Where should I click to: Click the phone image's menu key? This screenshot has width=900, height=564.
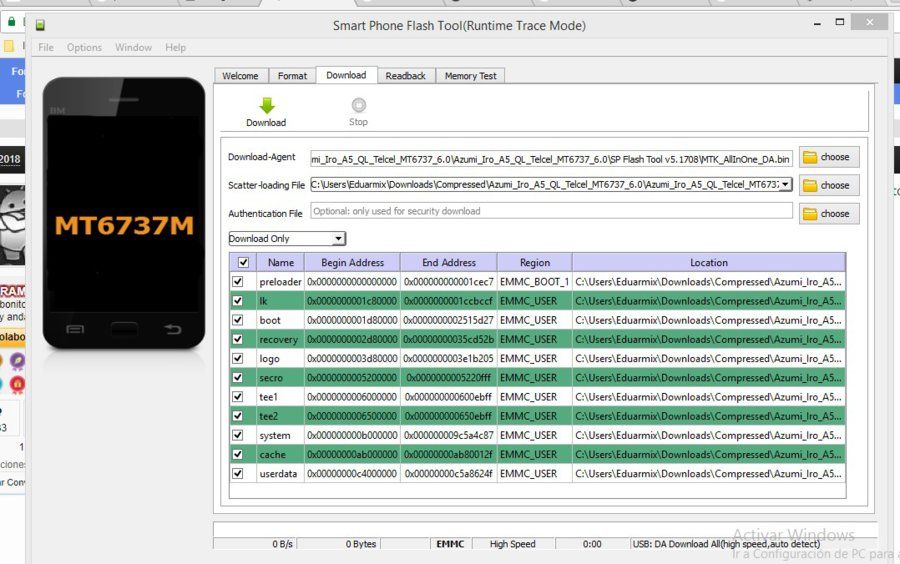pos(75,329)
